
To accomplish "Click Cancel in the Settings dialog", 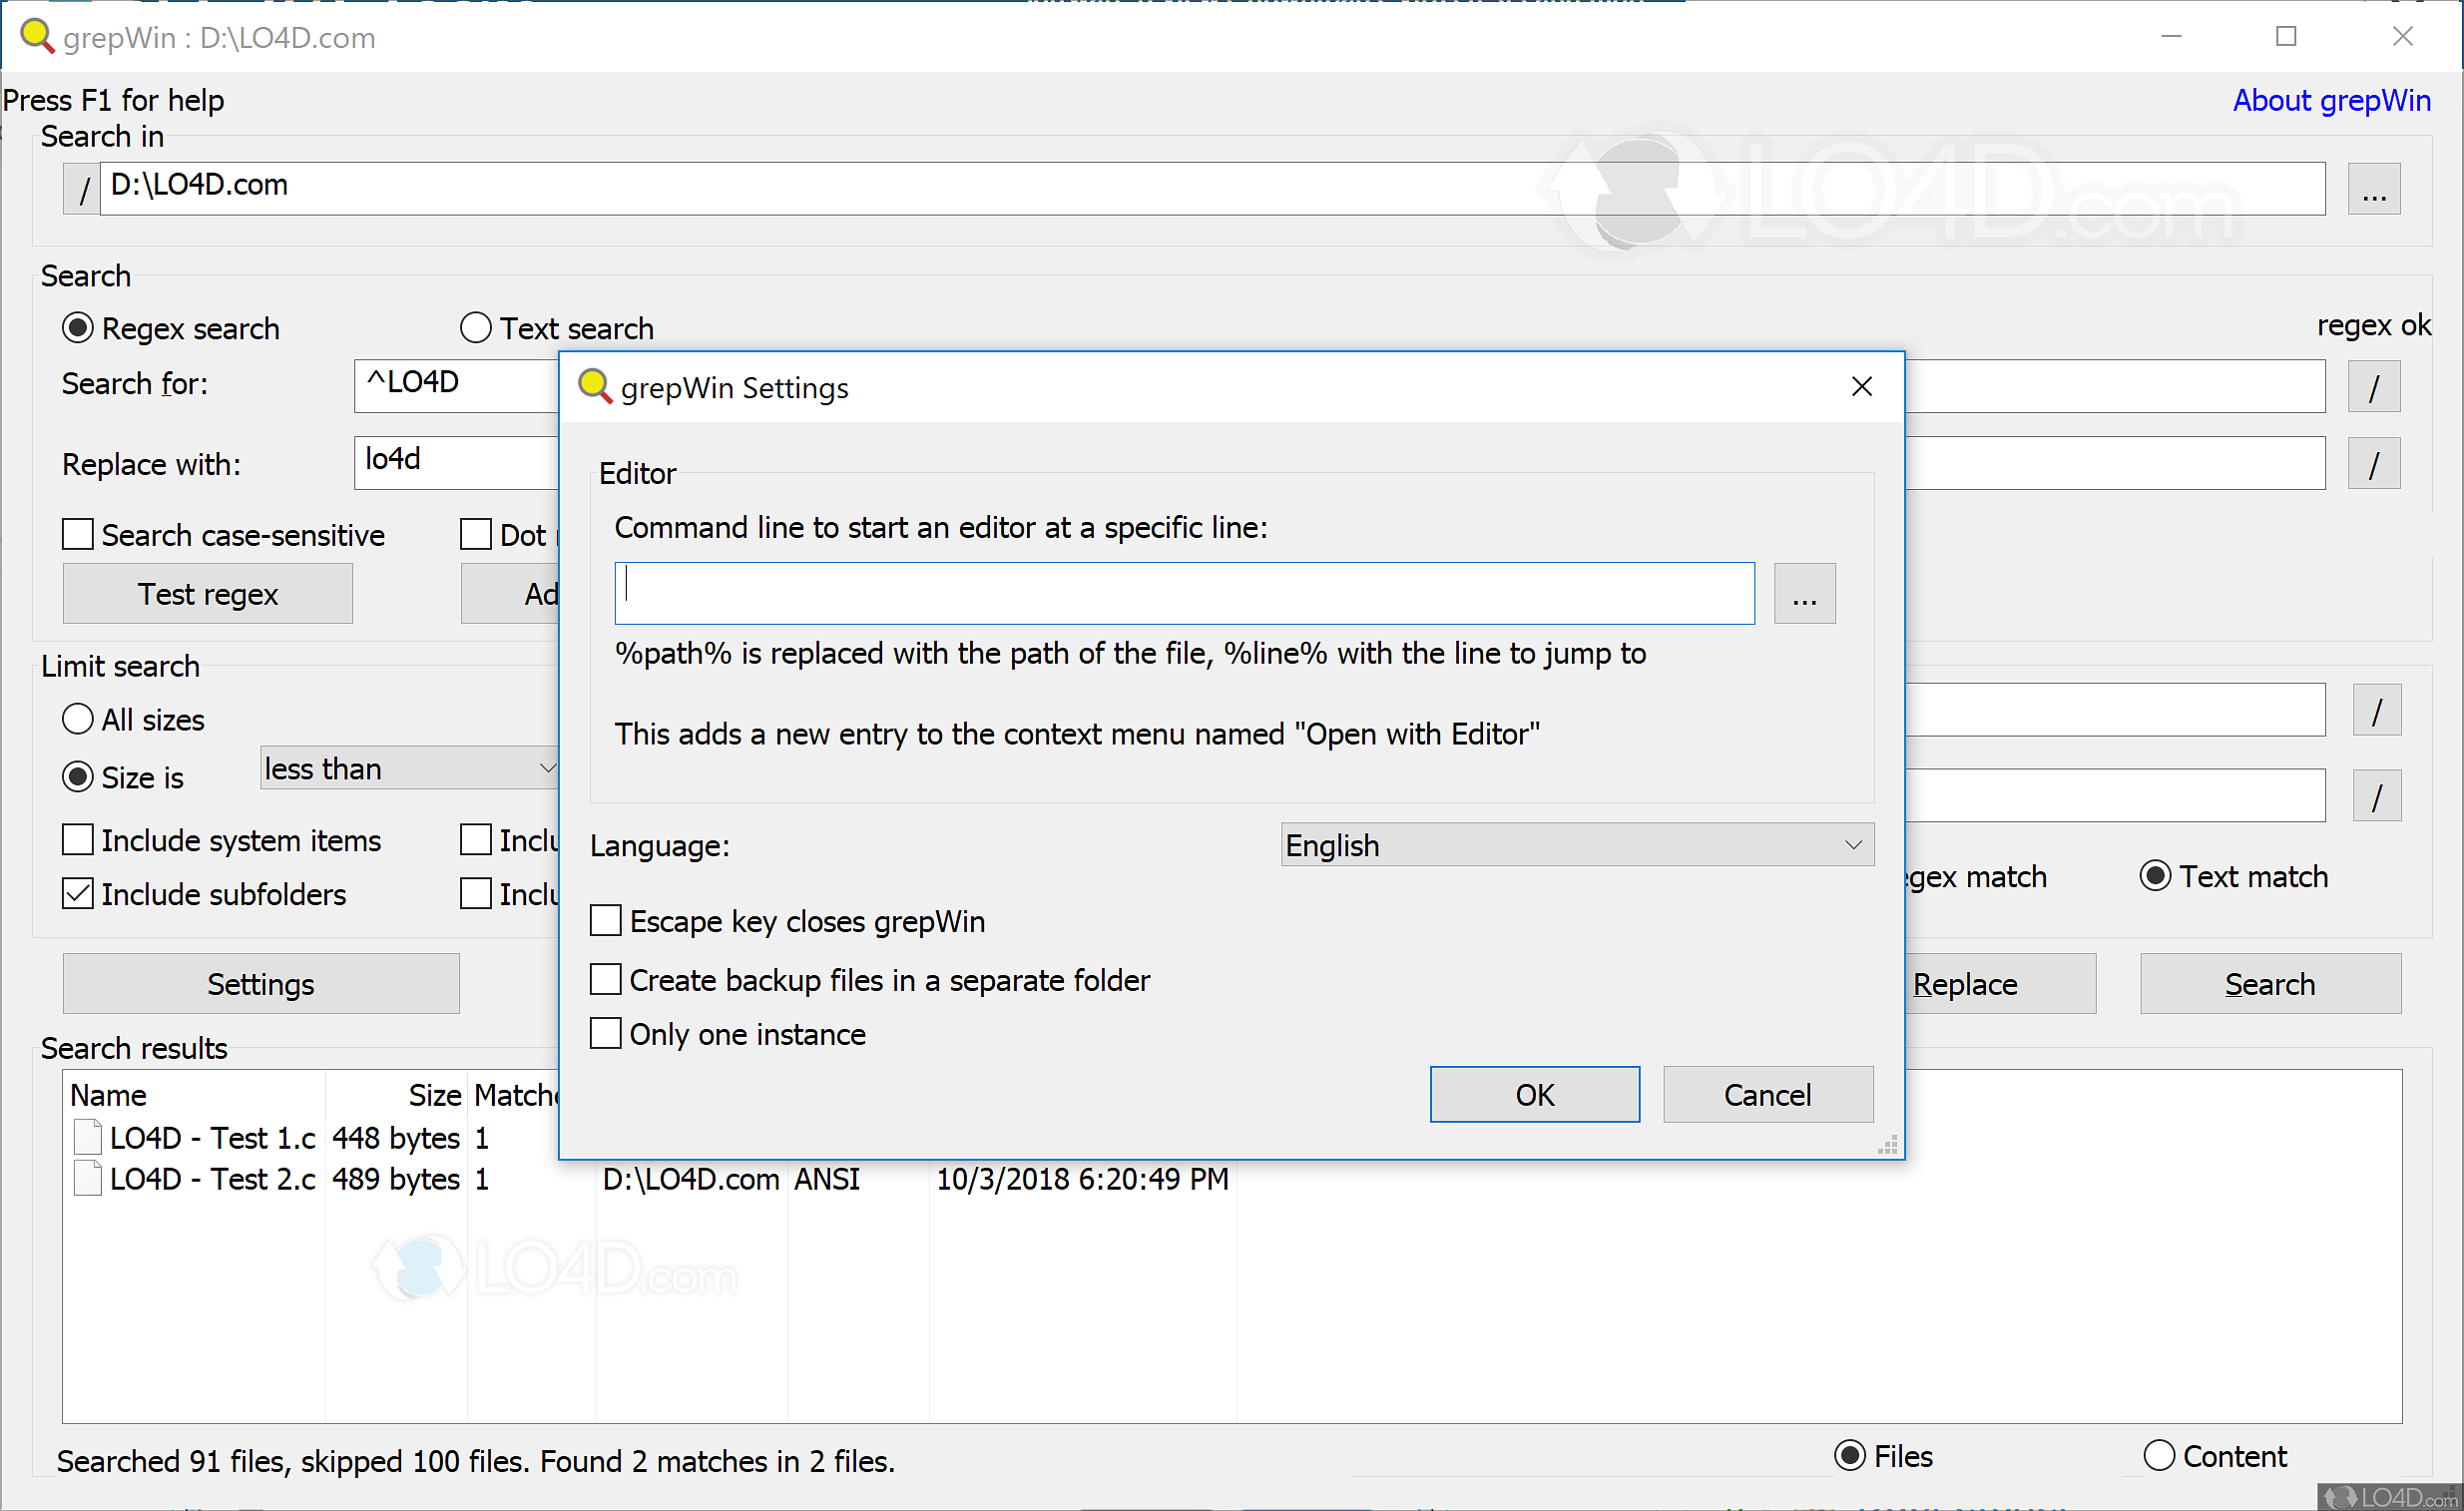I will point(1767,1095).
